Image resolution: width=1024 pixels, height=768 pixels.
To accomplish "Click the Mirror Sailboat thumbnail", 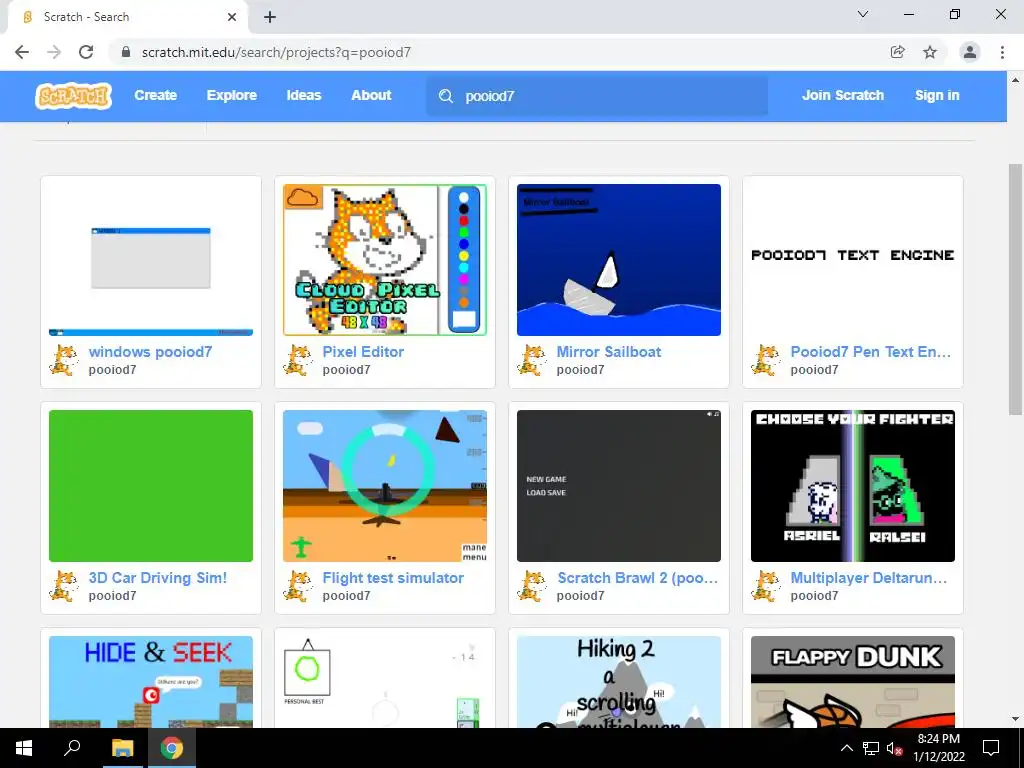I will point(618,260).
